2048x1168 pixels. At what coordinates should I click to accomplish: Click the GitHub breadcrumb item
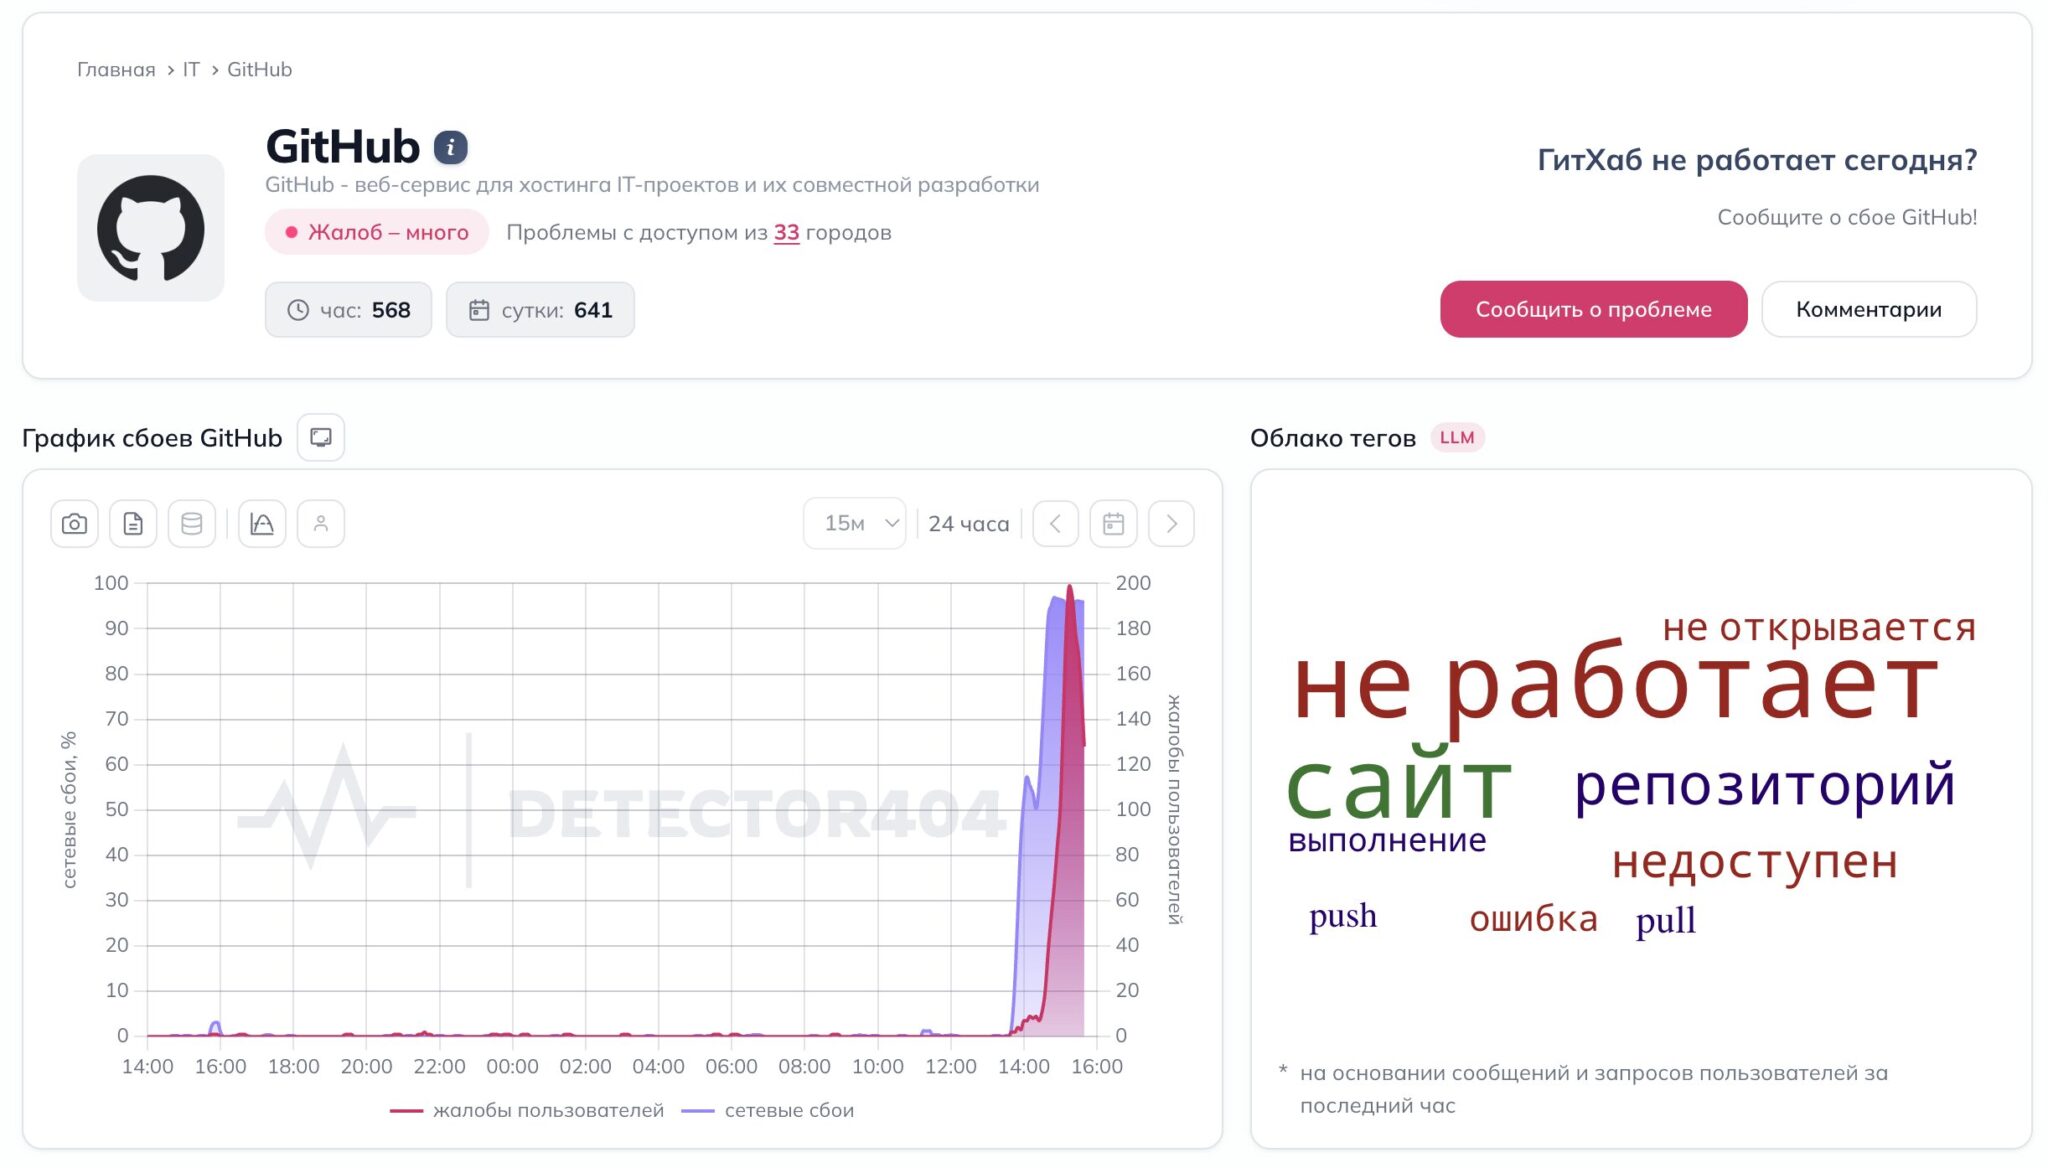(259, 69)
